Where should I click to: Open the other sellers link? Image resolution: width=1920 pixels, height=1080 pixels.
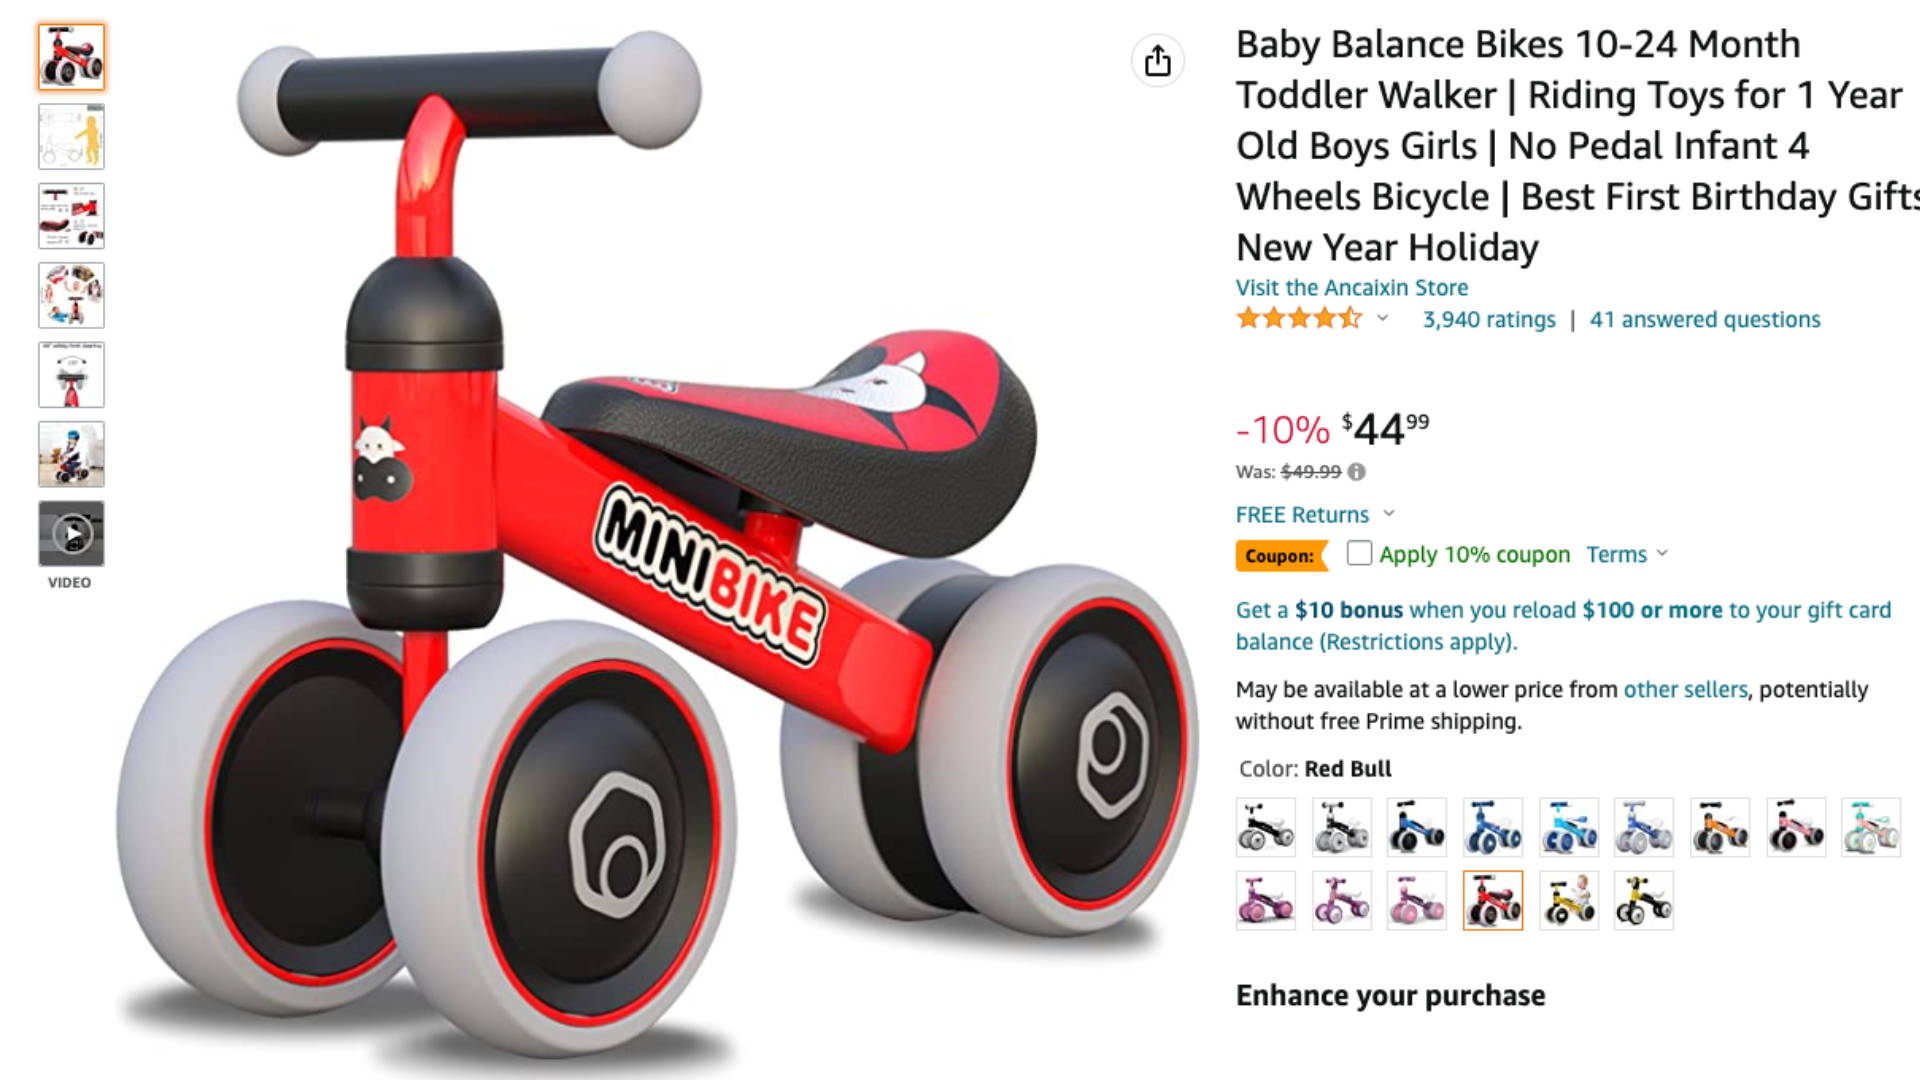pyautogui.click(x=1685, y=689)
